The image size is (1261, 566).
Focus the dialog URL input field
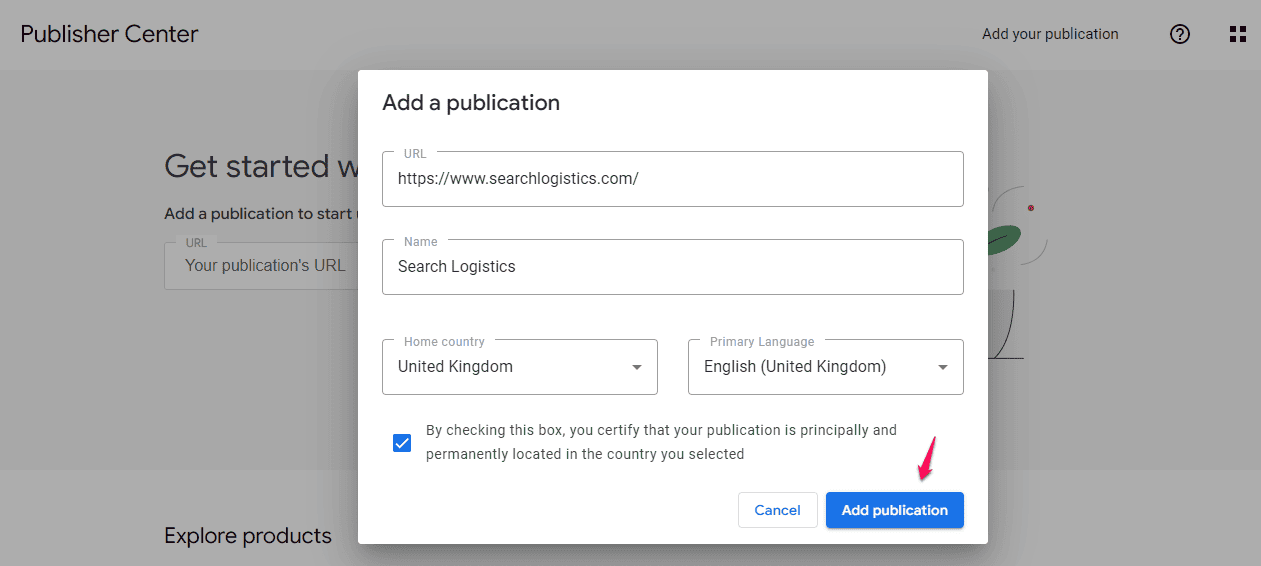(x=673, y=179)
